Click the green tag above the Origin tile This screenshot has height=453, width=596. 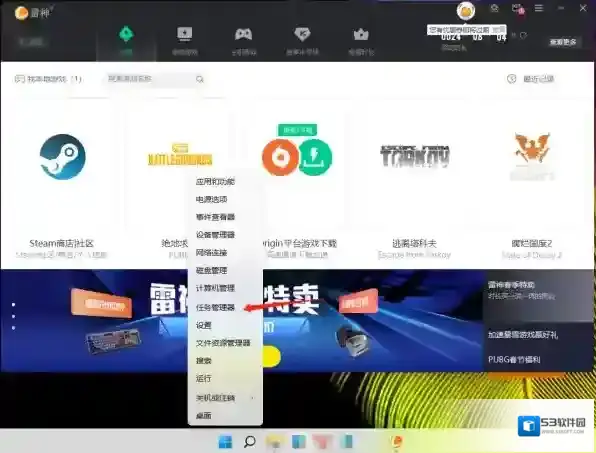pyautogui.click(x=297, y=130)
